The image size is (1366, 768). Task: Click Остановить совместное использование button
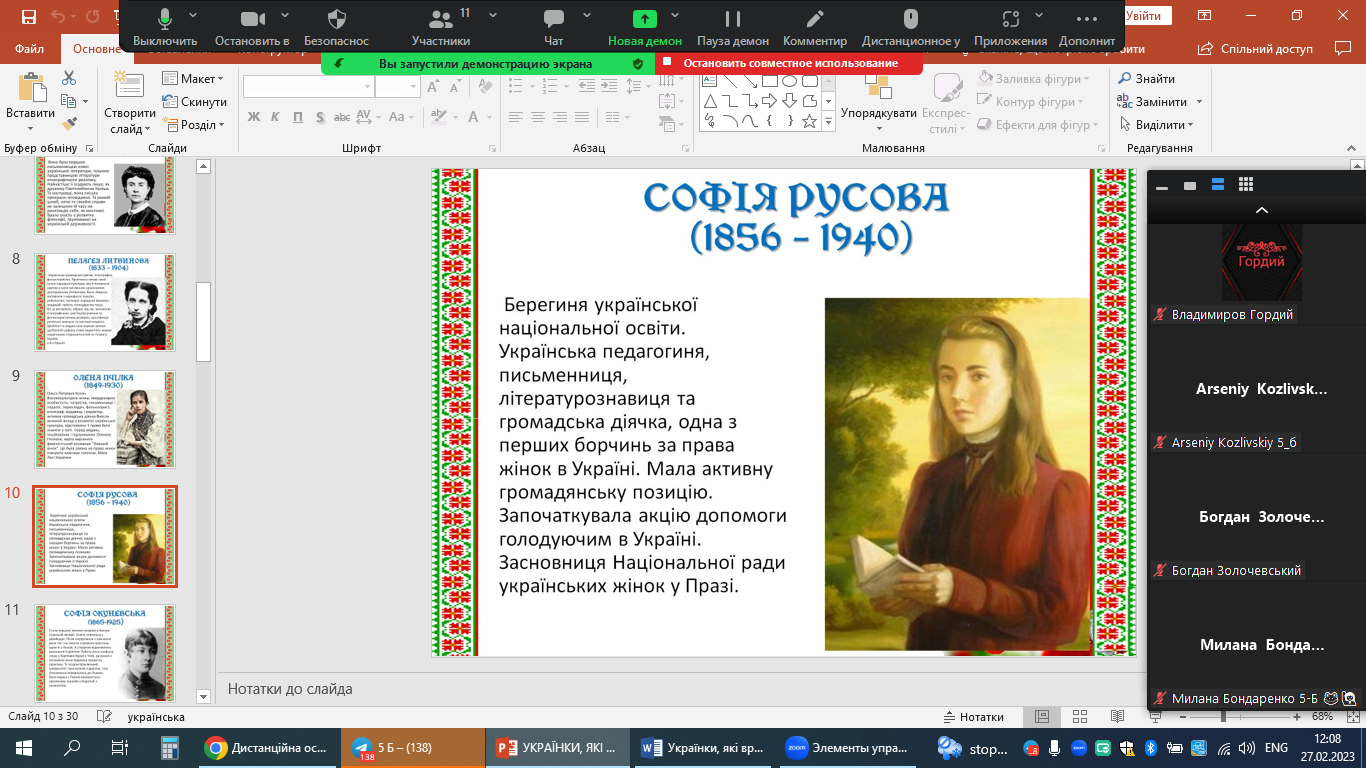(x=791, y=63)
